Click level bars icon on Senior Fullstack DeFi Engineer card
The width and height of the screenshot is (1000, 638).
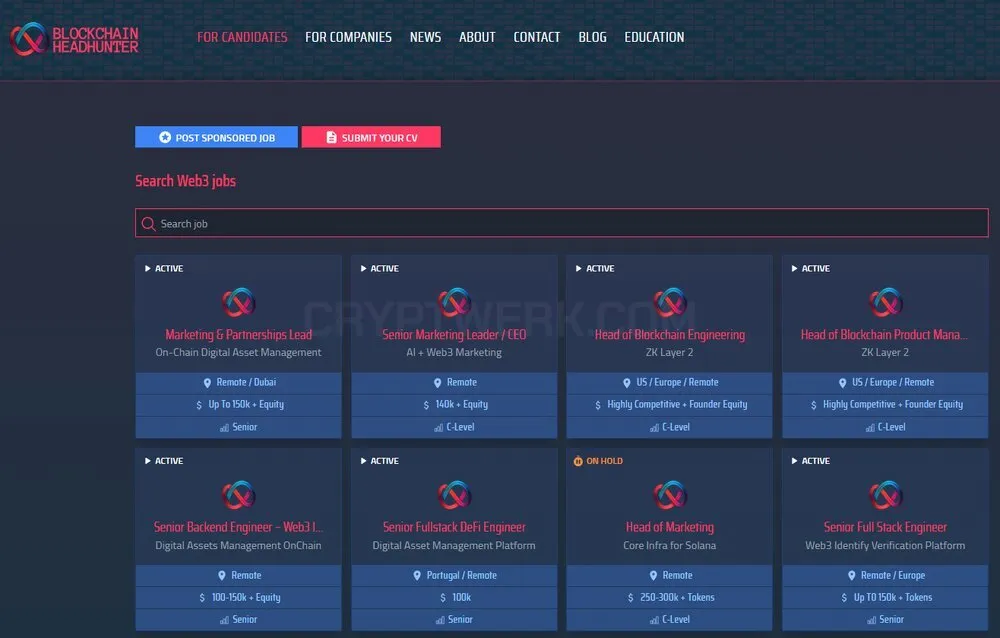[440, 620]
